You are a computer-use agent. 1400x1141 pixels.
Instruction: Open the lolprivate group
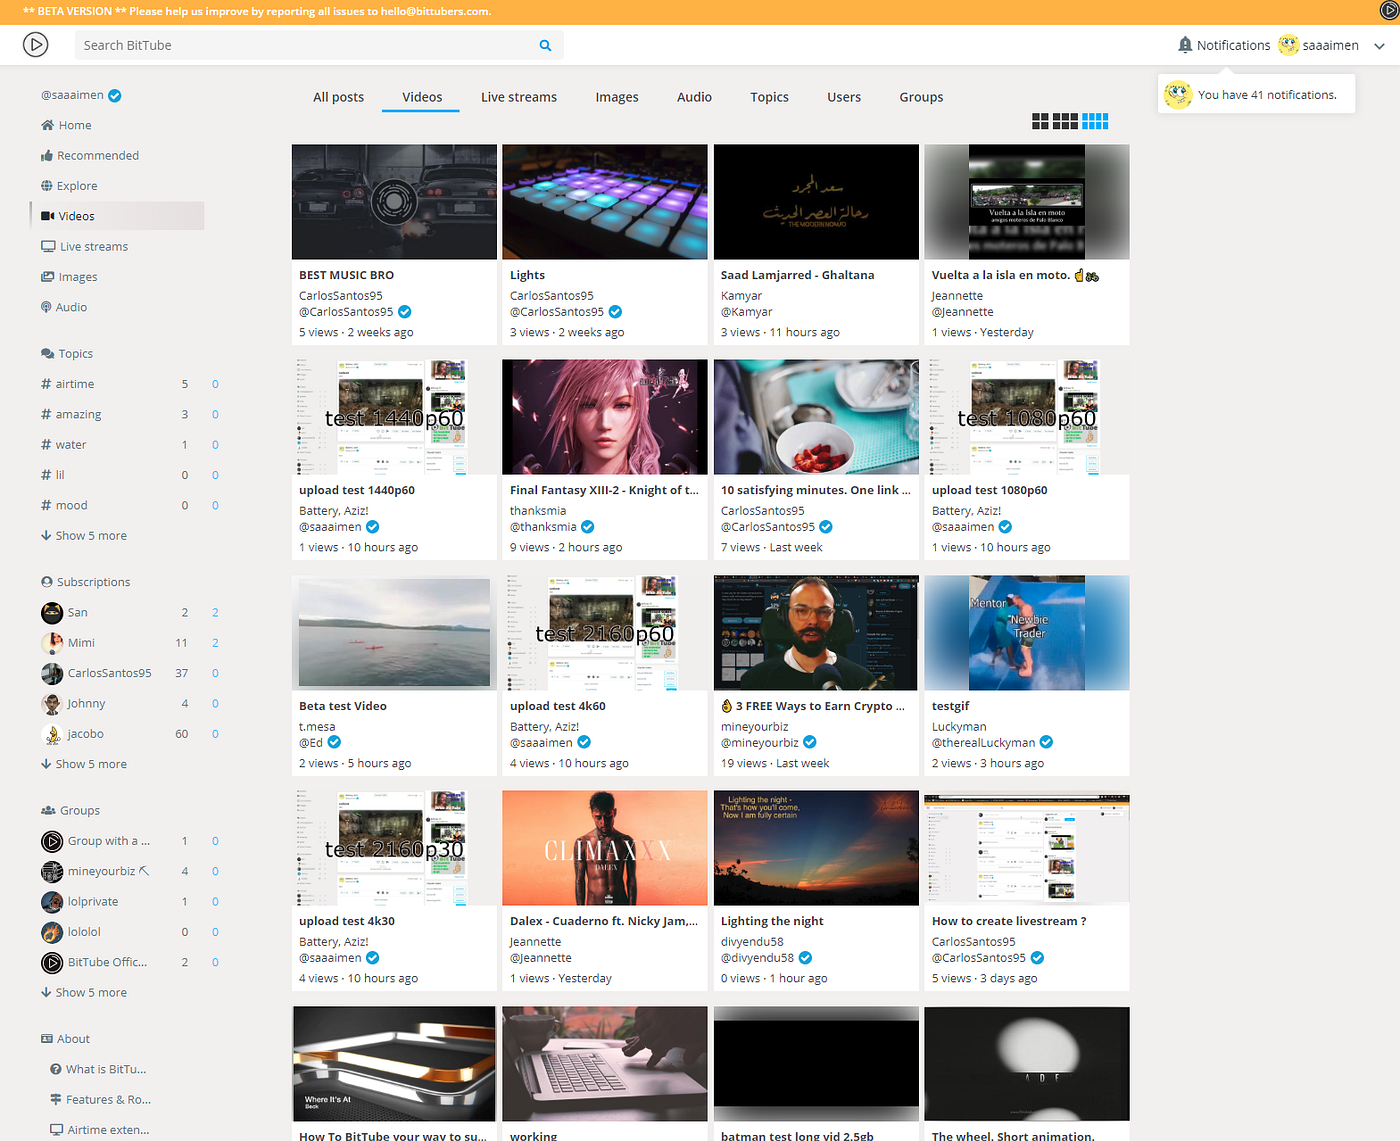[93, 902]
